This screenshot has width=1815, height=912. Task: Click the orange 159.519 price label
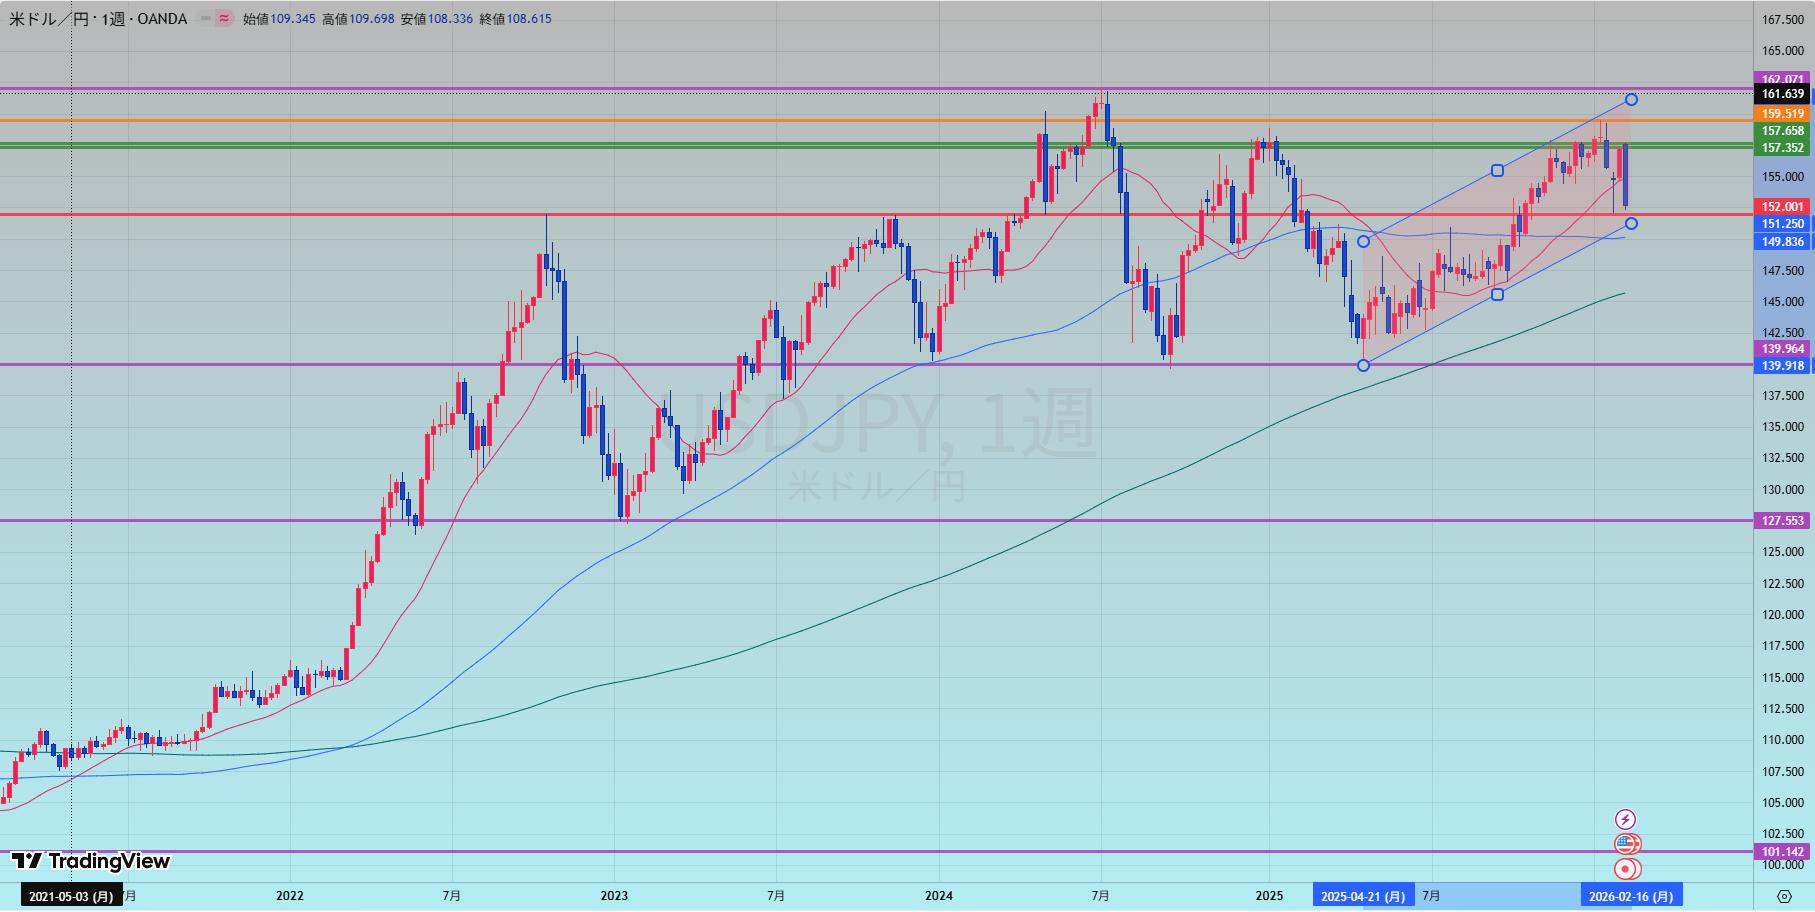click(x=1782, y=114)
